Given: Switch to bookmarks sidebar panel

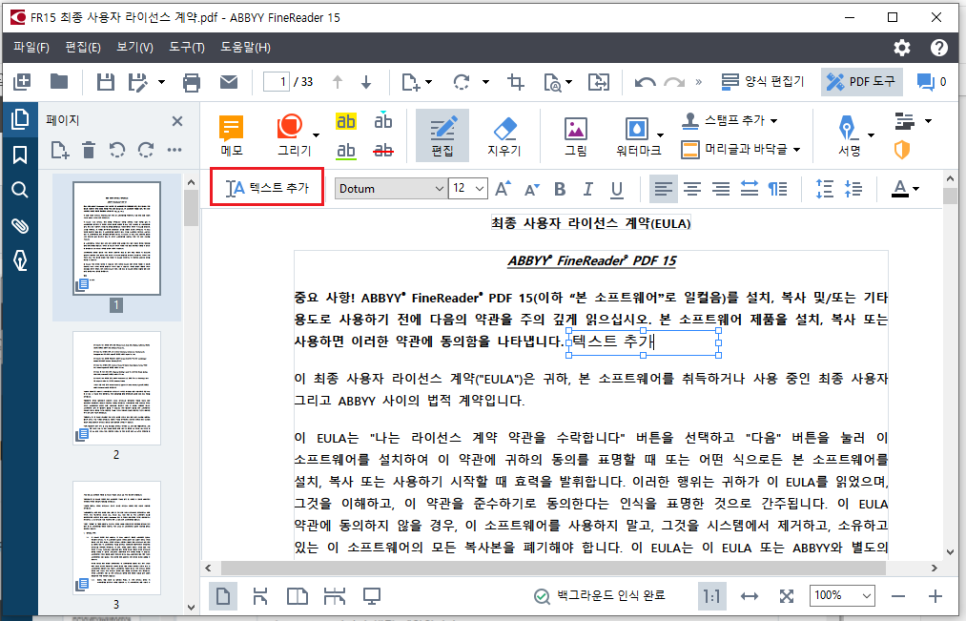Looking at the screenshot, I should coord(20,155).
